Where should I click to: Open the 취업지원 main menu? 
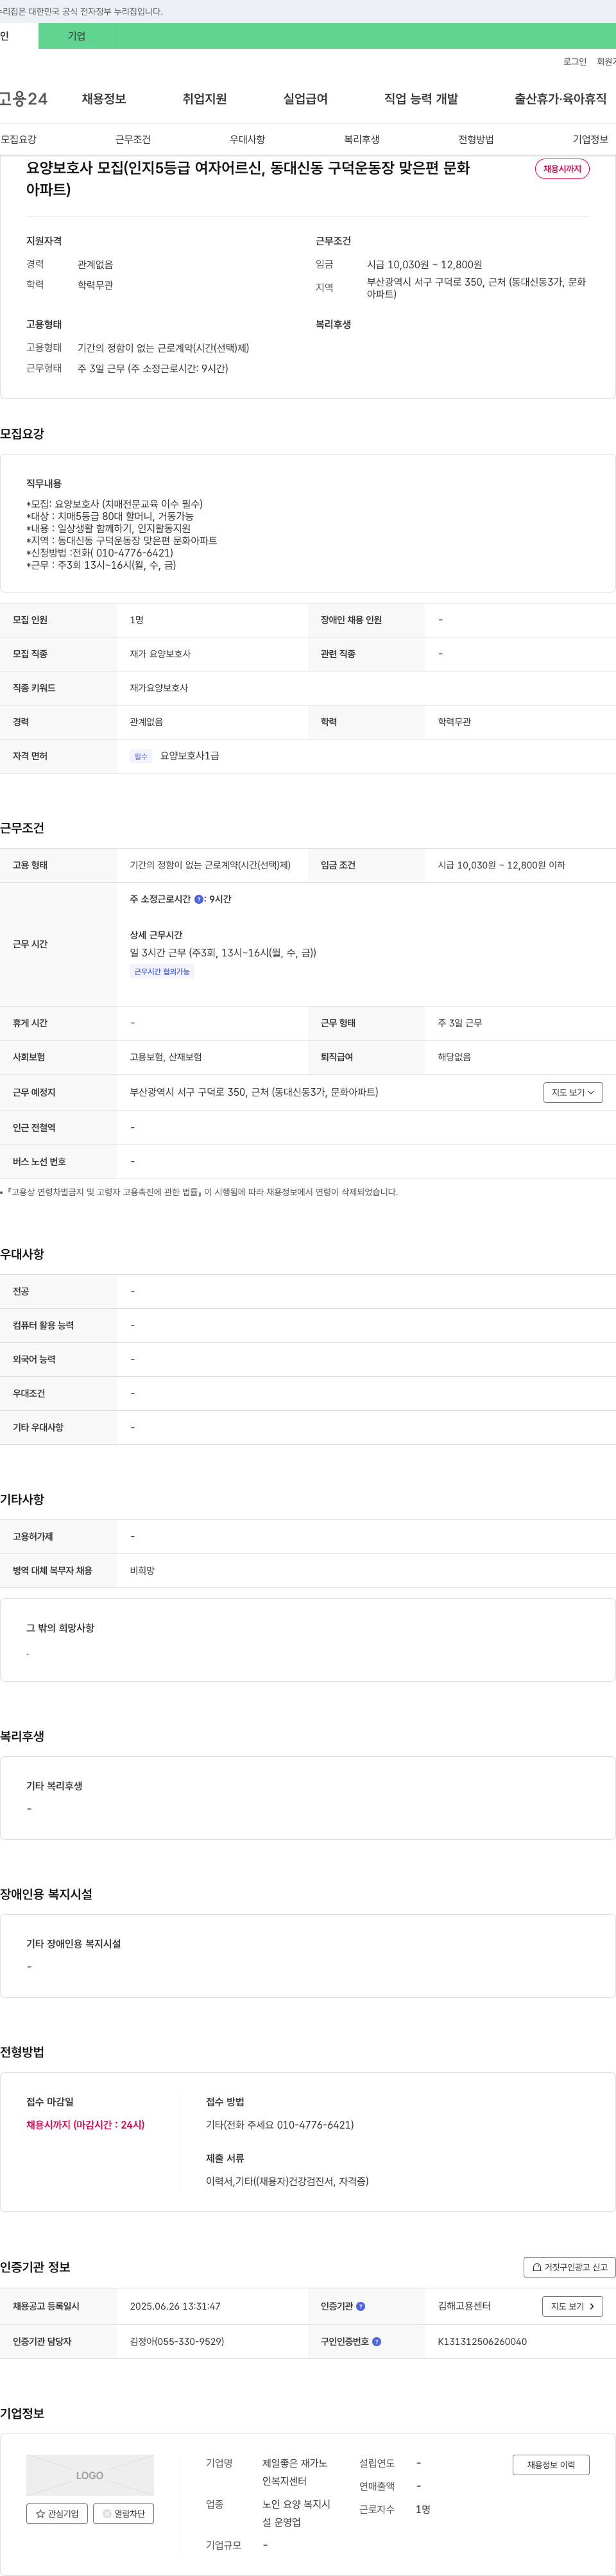coord(205,99)
